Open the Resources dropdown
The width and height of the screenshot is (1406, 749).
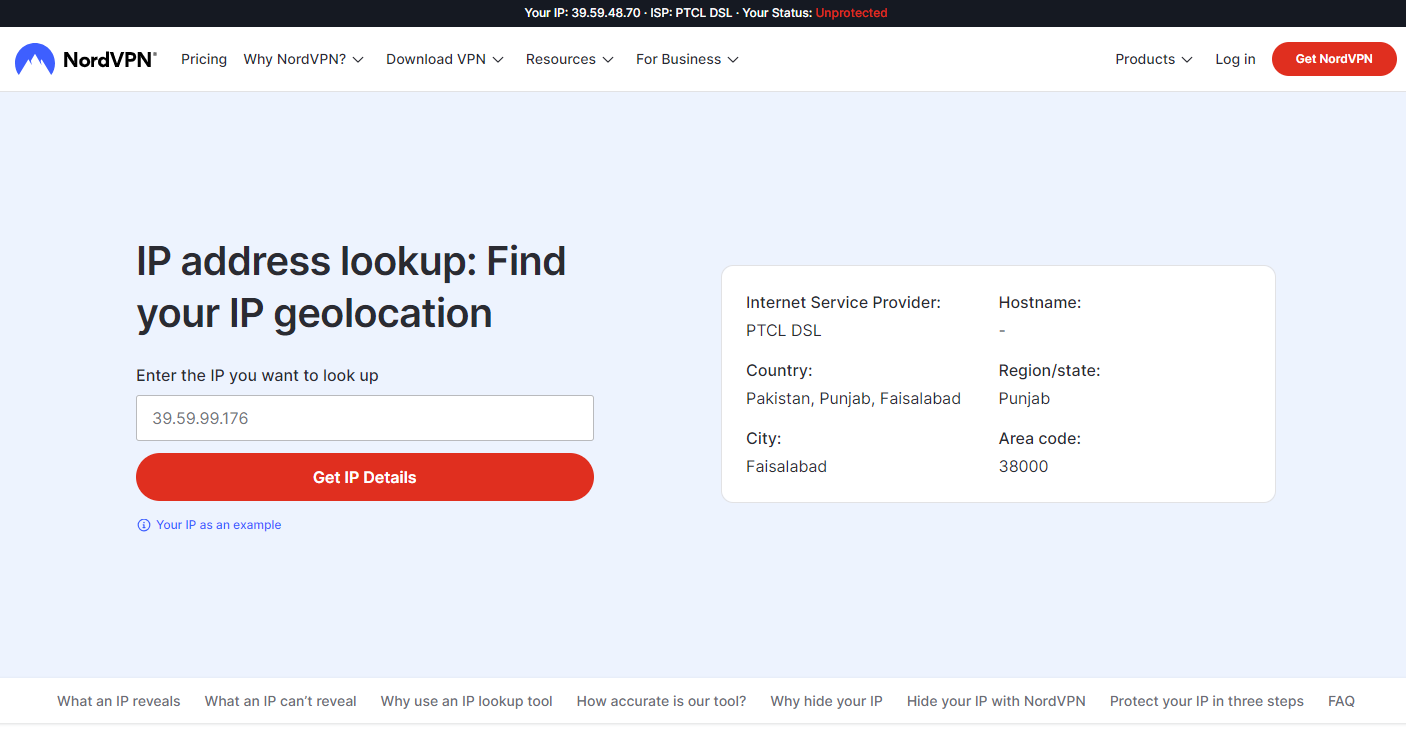(x=570, y=59)
